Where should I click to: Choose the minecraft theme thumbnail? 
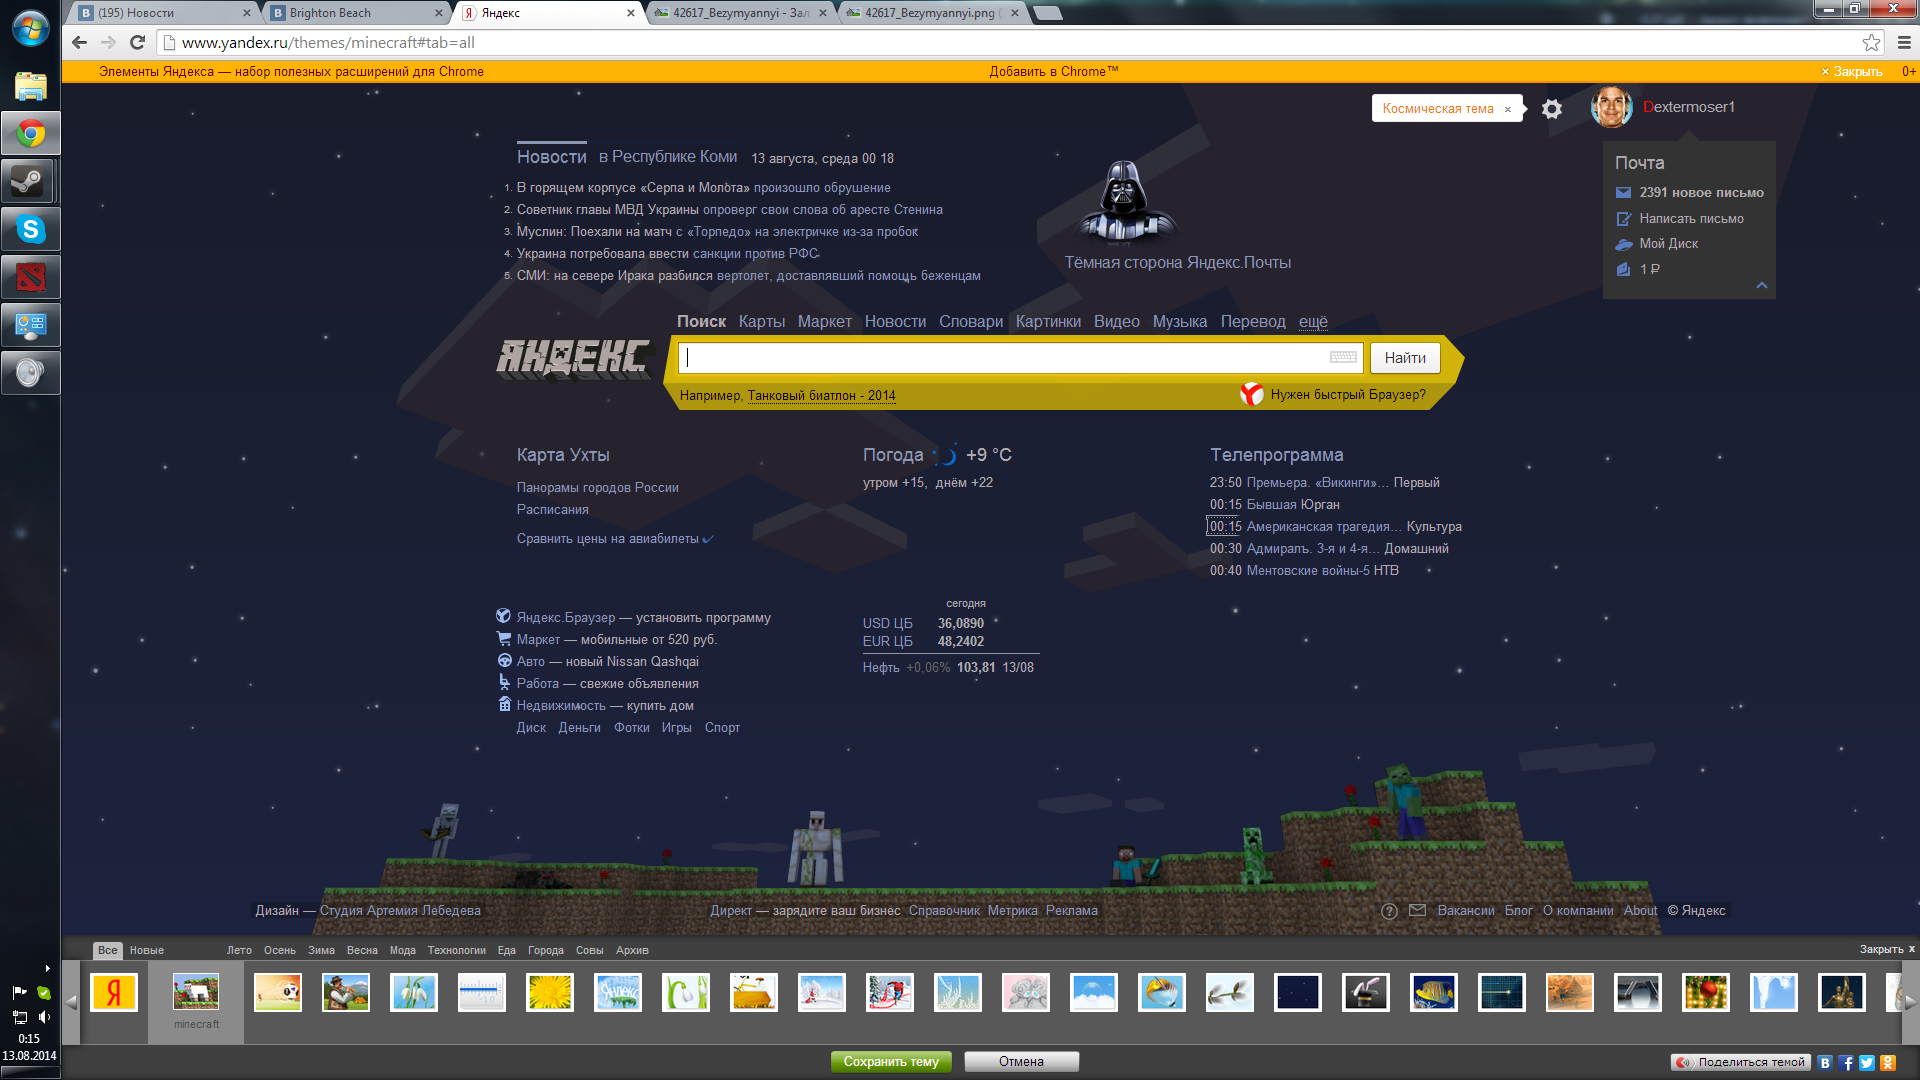point(196,992)
